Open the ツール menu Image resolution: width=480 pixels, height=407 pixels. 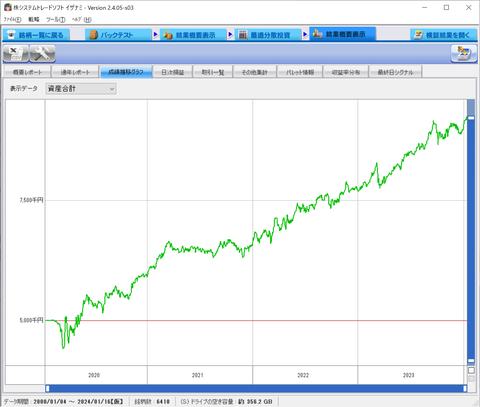[x=56, y=20]
